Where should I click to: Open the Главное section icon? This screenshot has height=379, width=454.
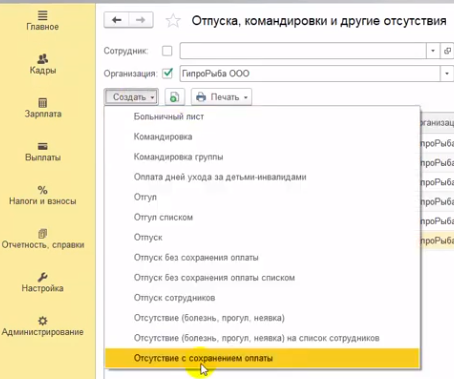coord(42,15)
